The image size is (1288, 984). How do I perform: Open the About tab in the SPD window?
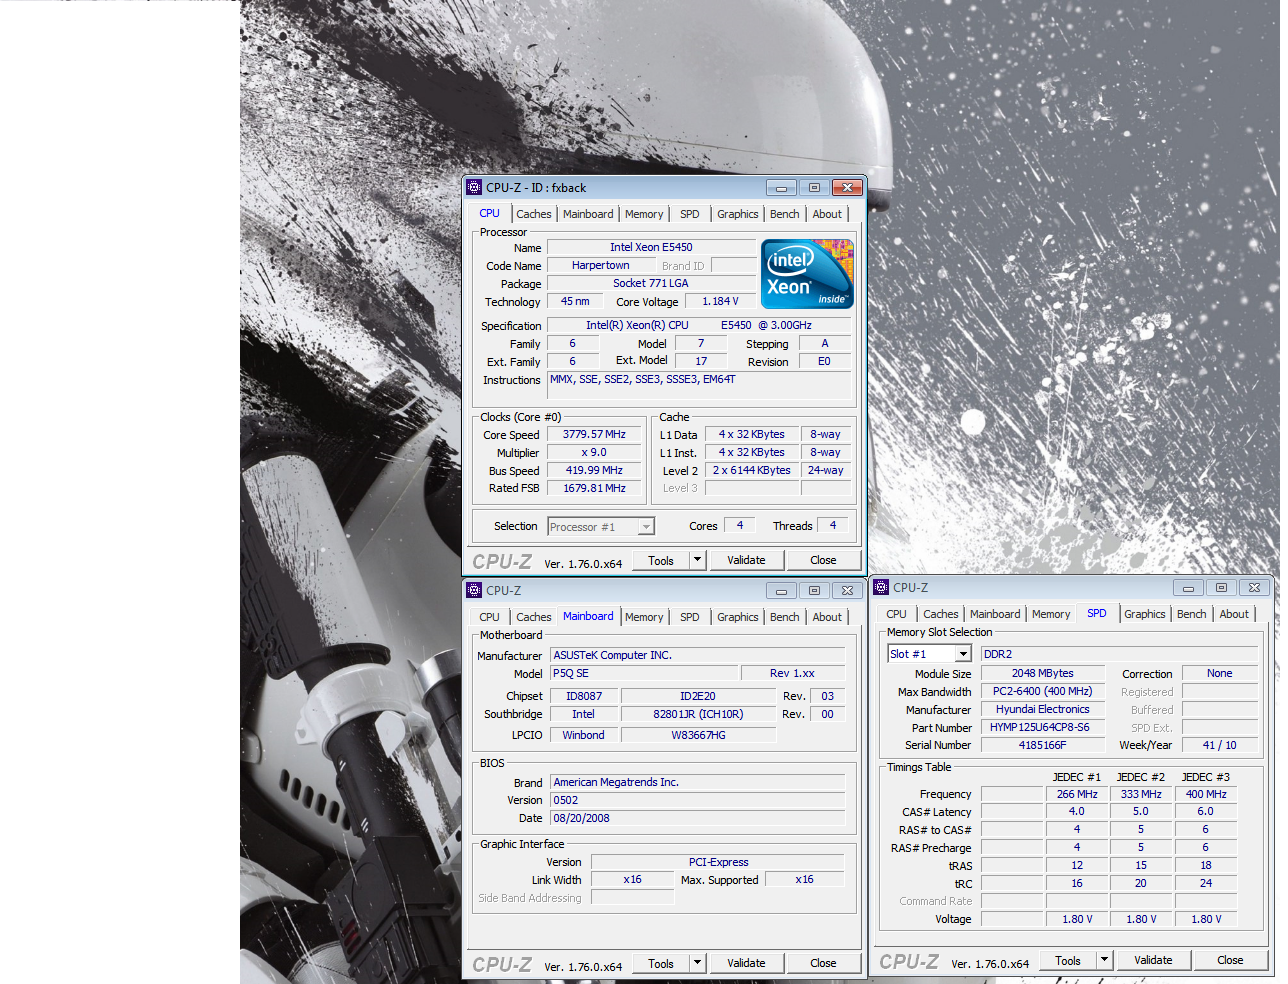click(x=1234, y=614)
